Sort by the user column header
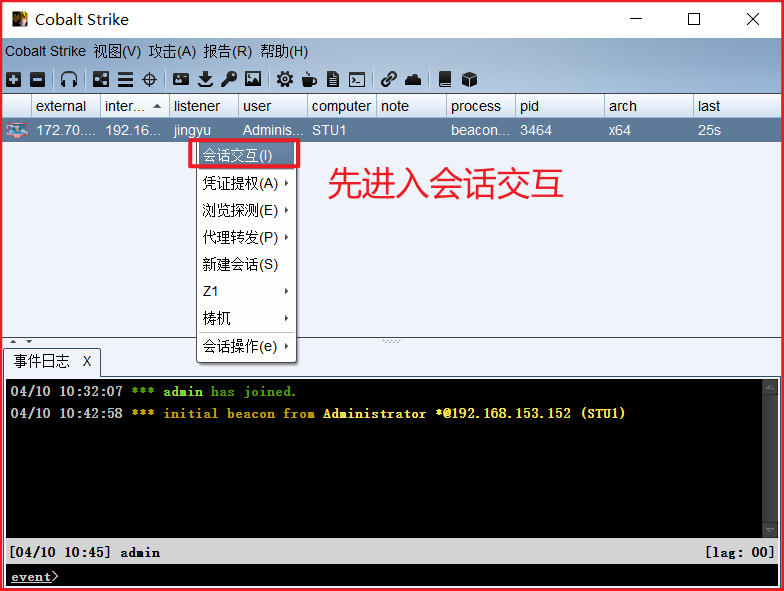Image resolution: width=784 pixels, height=591 pixels. 273,106
